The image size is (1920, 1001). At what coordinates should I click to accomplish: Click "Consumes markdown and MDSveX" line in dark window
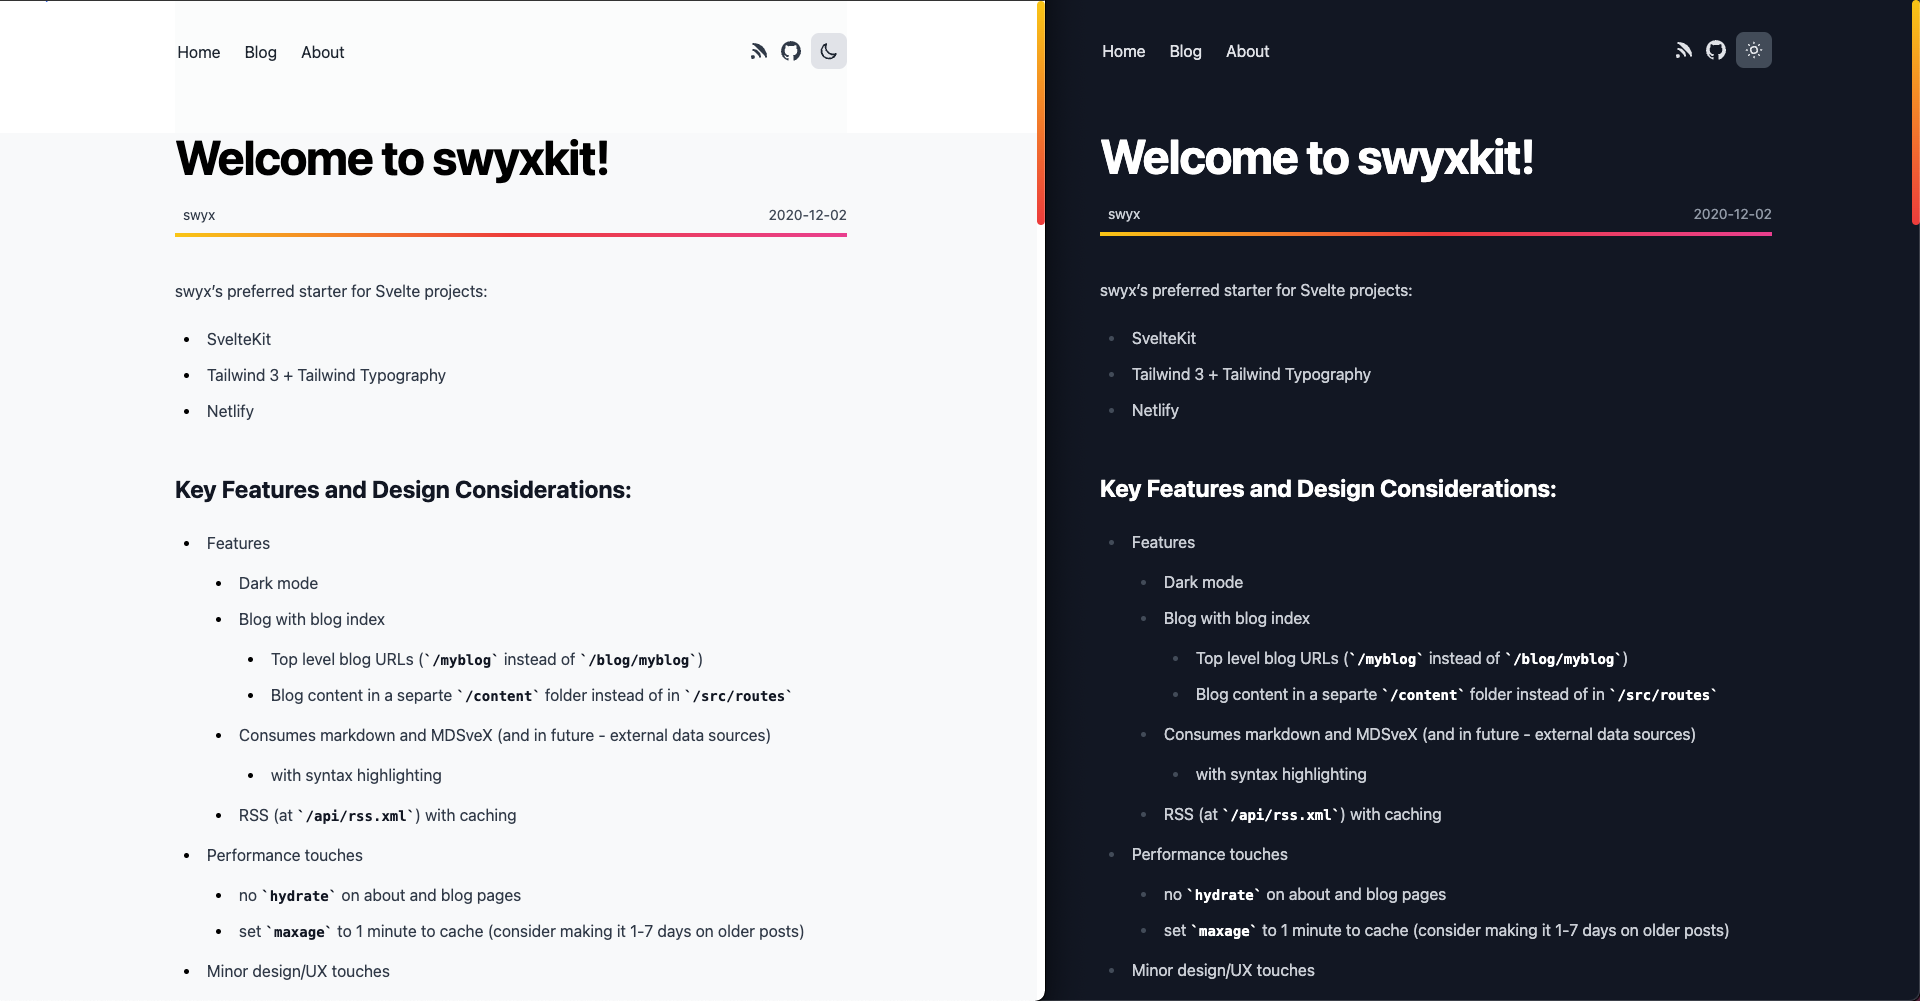(x=1429, y=734)
